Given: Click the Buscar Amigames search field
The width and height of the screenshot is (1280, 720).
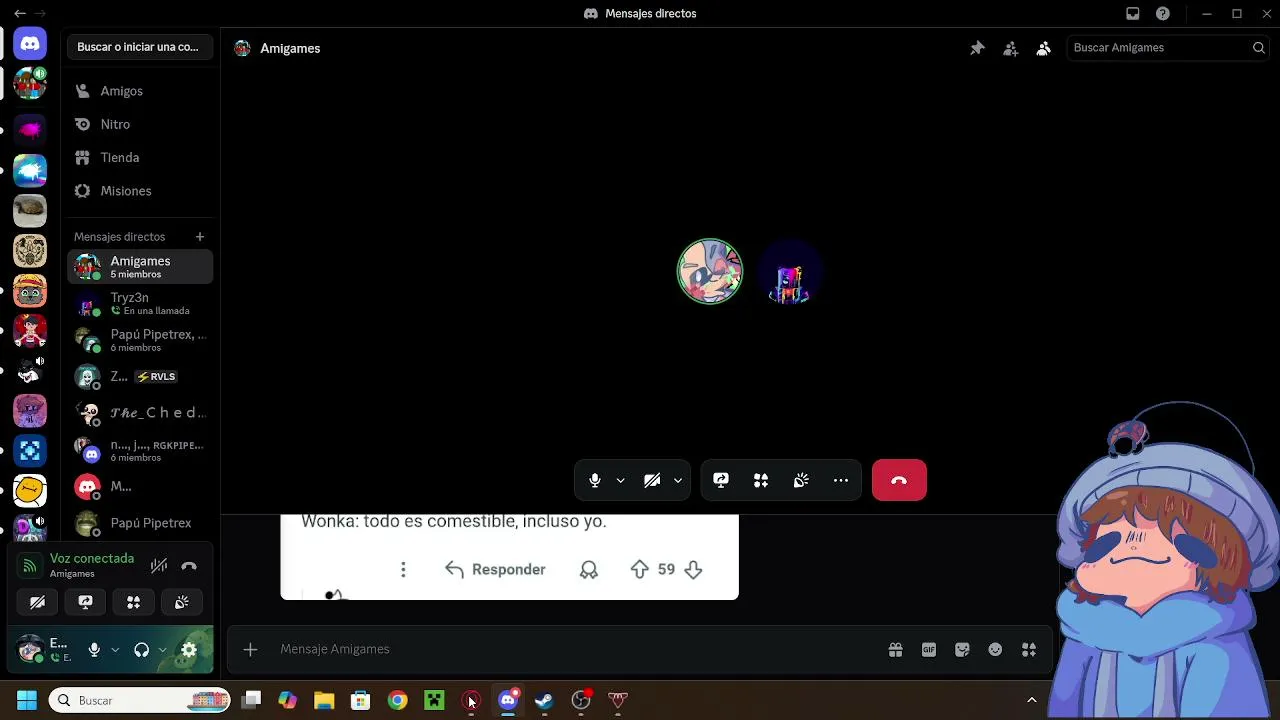Looking at the screenshot, I should point(1167,48).
